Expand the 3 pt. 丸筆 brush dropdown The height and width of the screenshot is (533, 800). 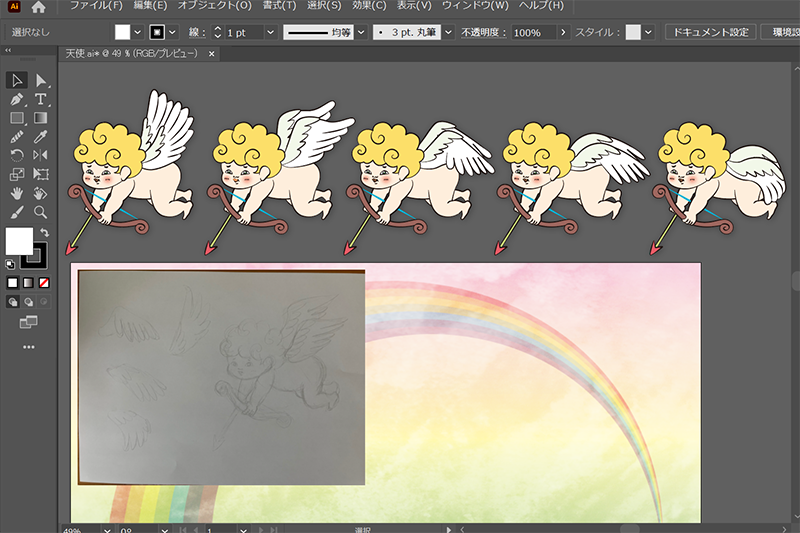click(448, 33)
